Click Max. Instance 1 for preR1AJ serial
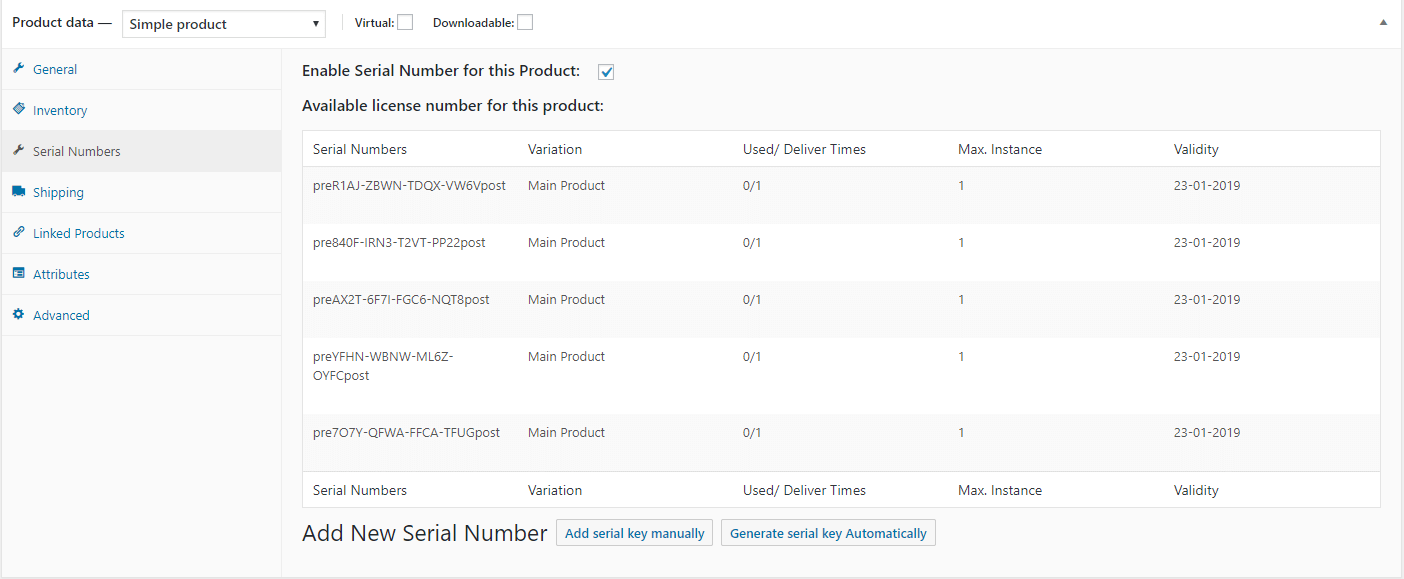 (961, 185)
